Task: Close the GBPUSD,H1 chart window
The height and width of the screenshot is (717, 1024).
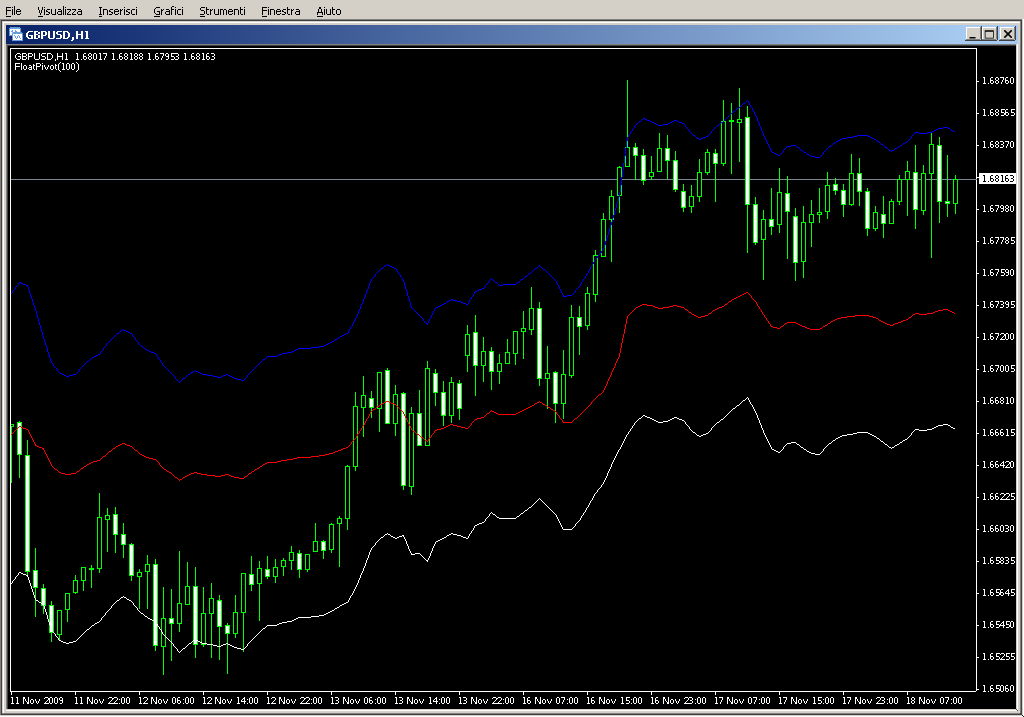Action: pyautogui.click(x=1008, y=34)
